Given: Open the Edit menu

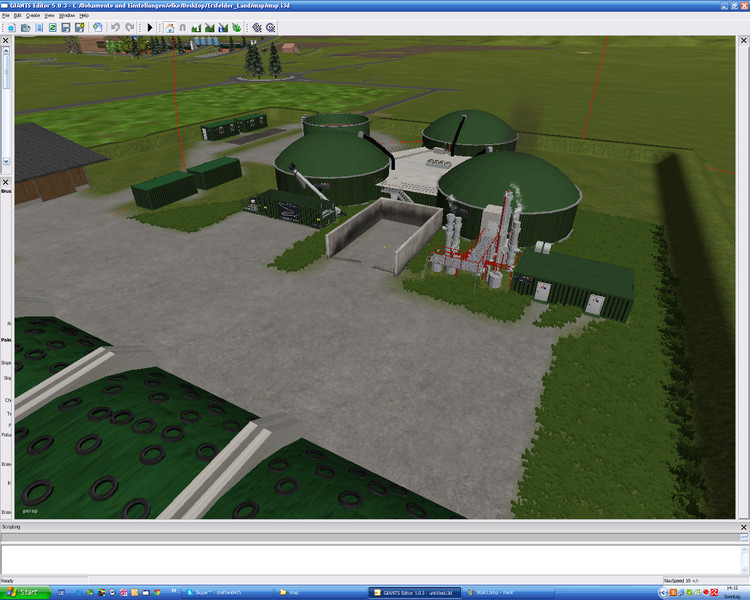Looking at the screenshot, I should click(18, 15).
